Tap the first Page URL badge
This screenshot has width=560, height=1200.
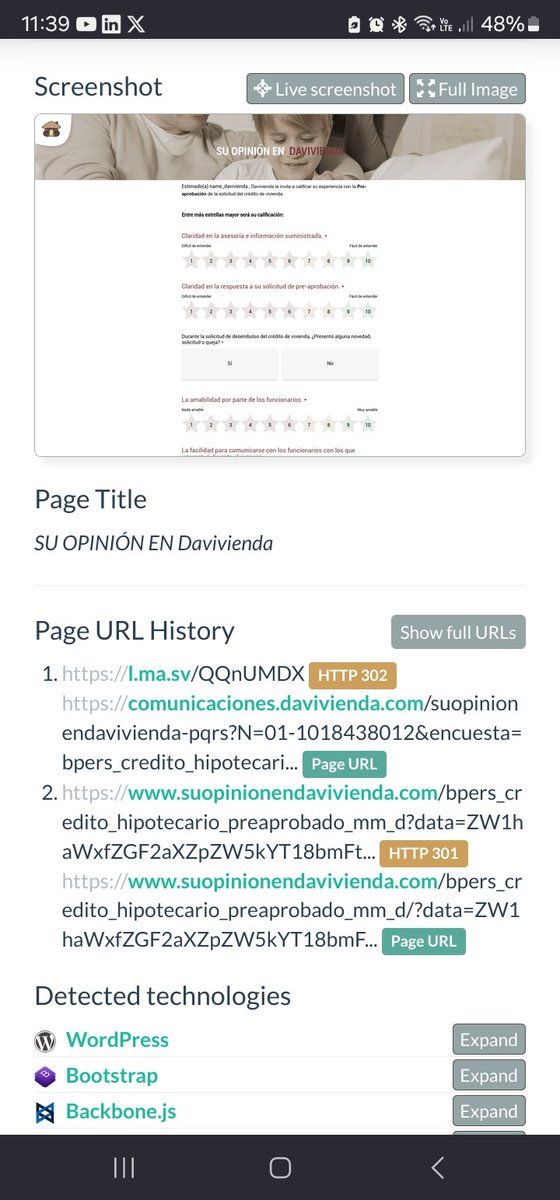(344, 764)
